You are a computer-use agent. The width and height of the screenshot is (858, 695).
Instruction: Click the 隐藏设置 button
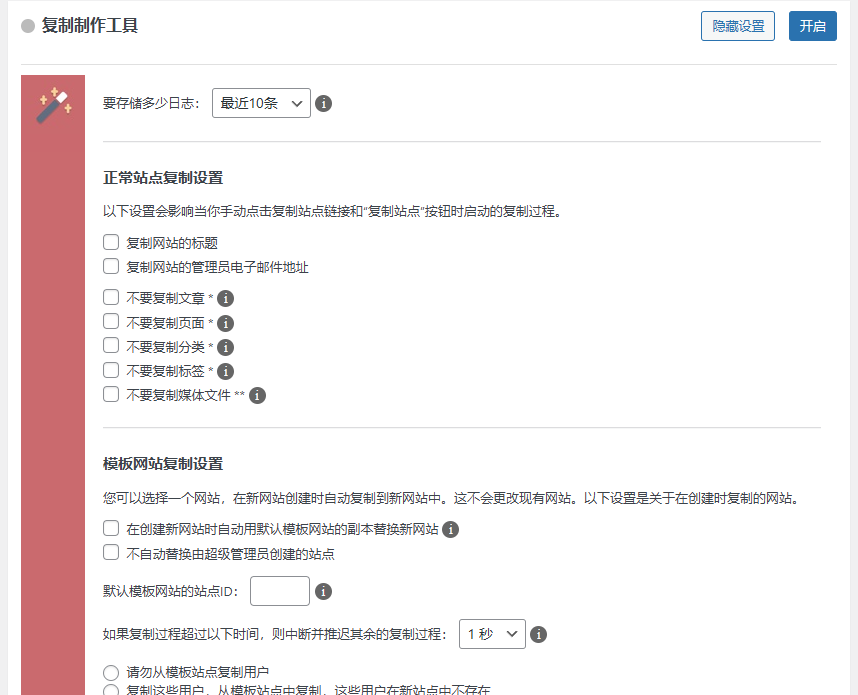tap(737, 26)
